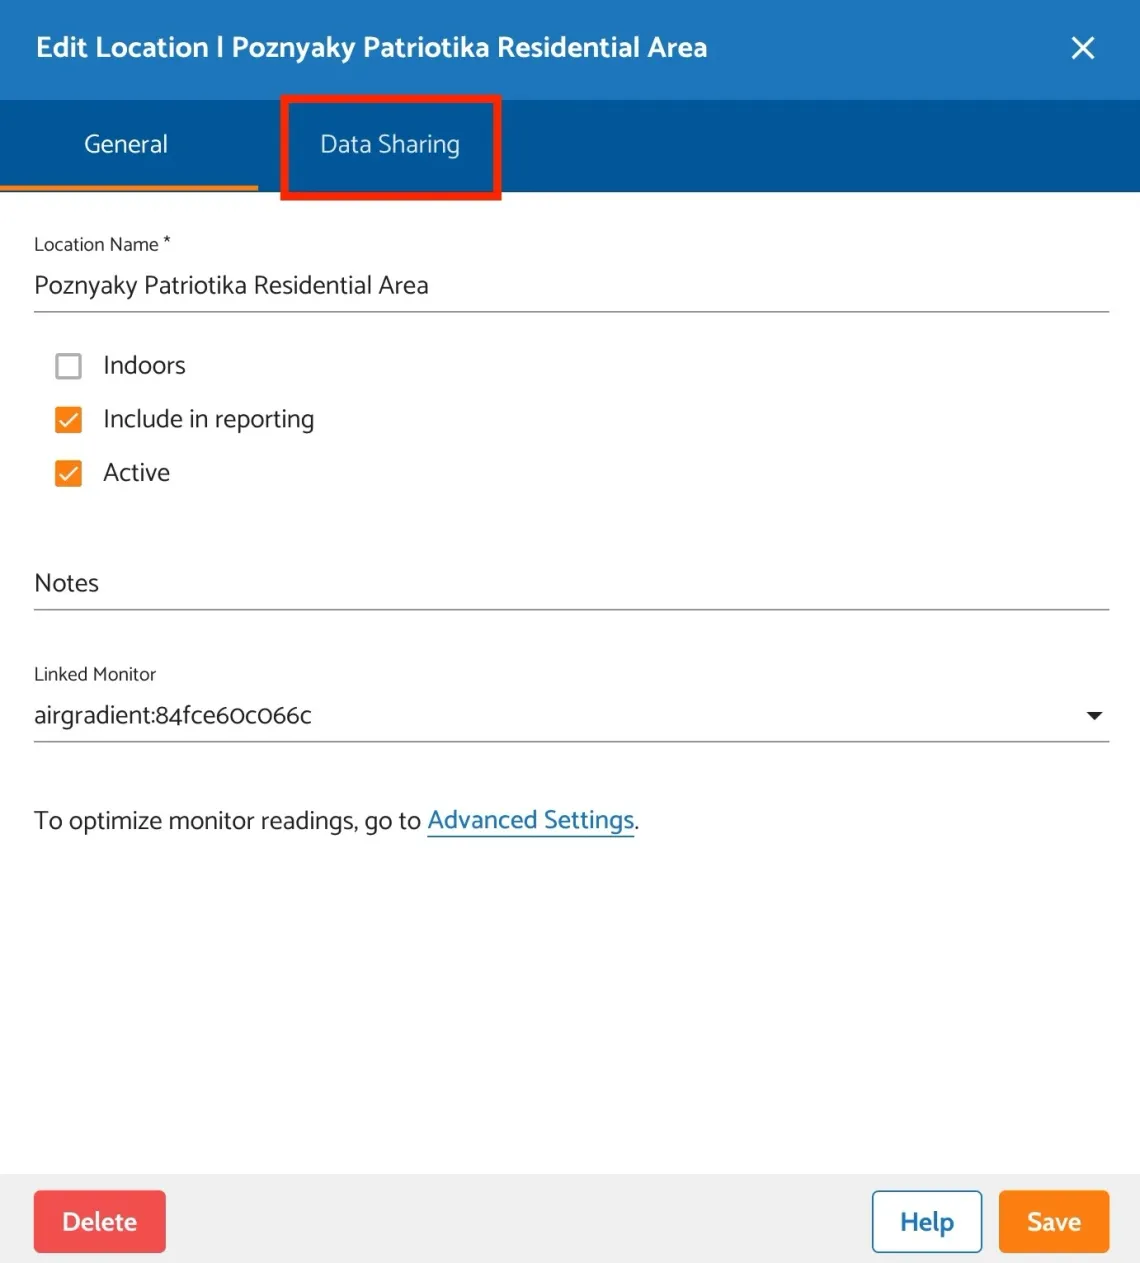Click the orange Active checkmark icon
1140x1263 pixels.
(68, 473)
